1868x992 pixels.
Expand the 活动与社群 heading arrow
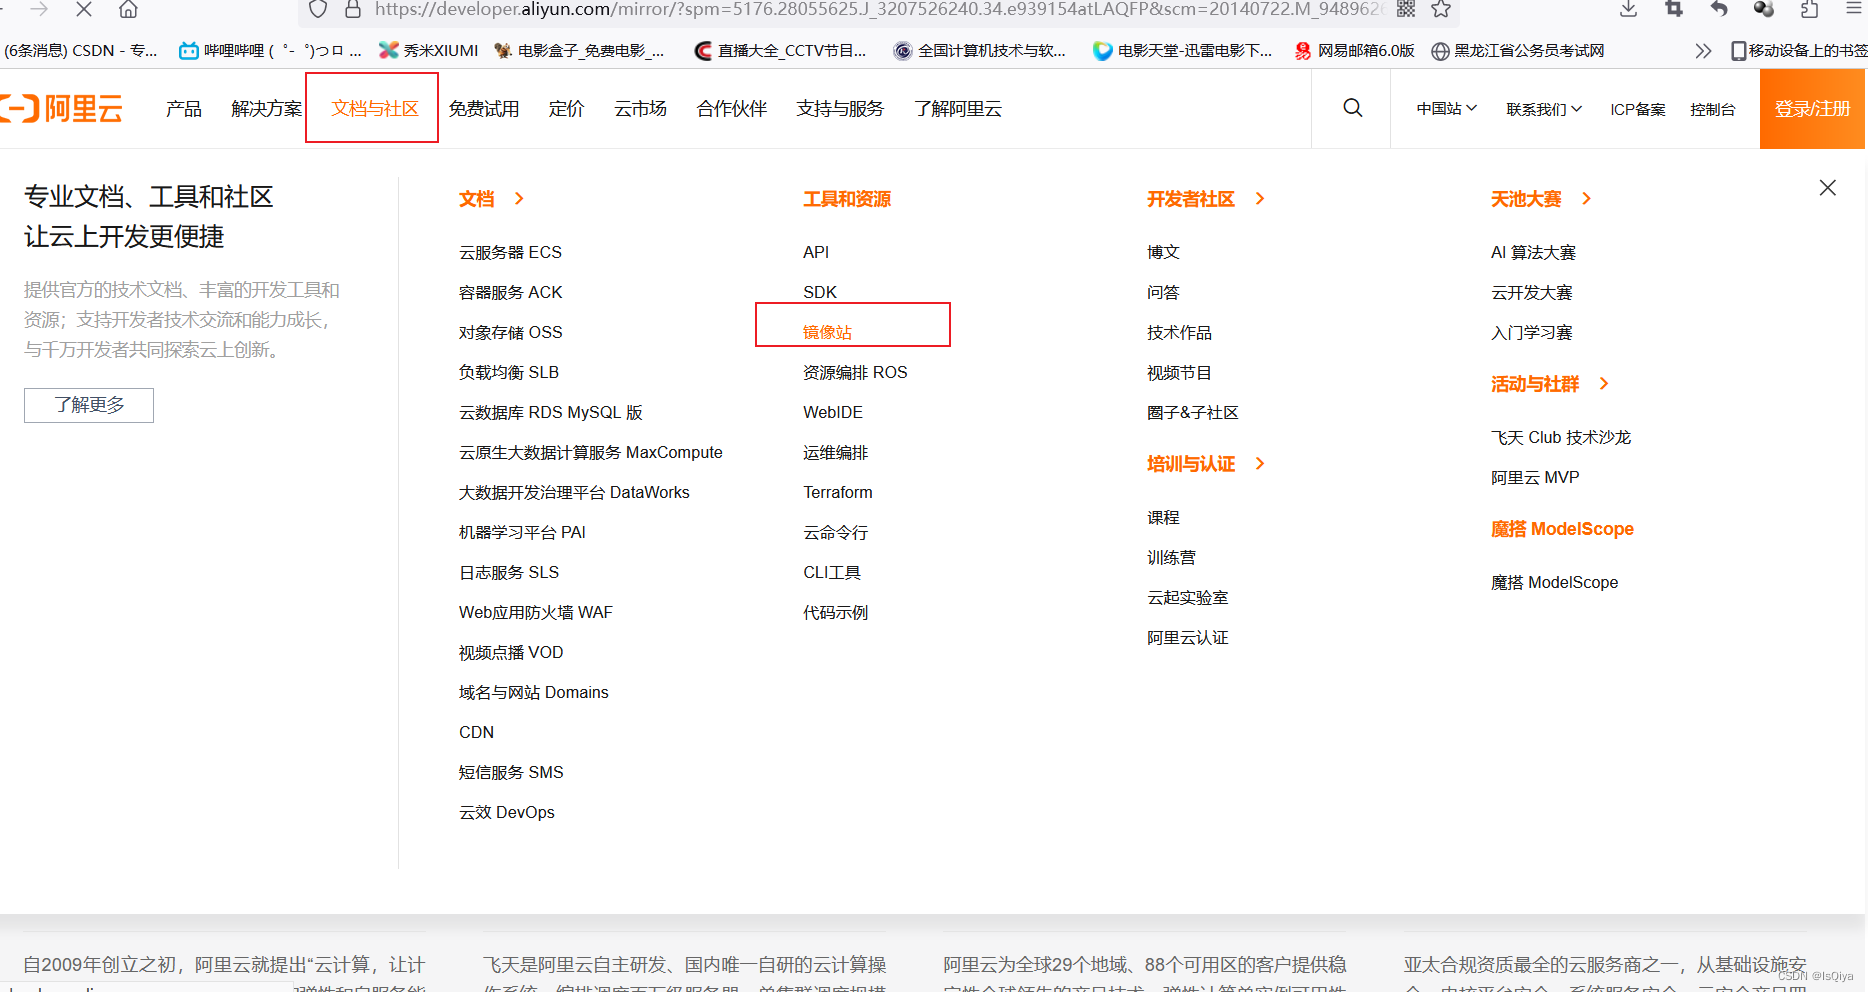pyautogui.click(x=1604, y=384)
